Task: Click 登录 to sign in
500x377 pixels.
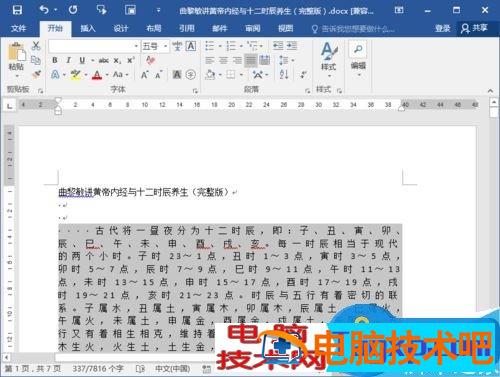Action: click(x=443, y=28)
